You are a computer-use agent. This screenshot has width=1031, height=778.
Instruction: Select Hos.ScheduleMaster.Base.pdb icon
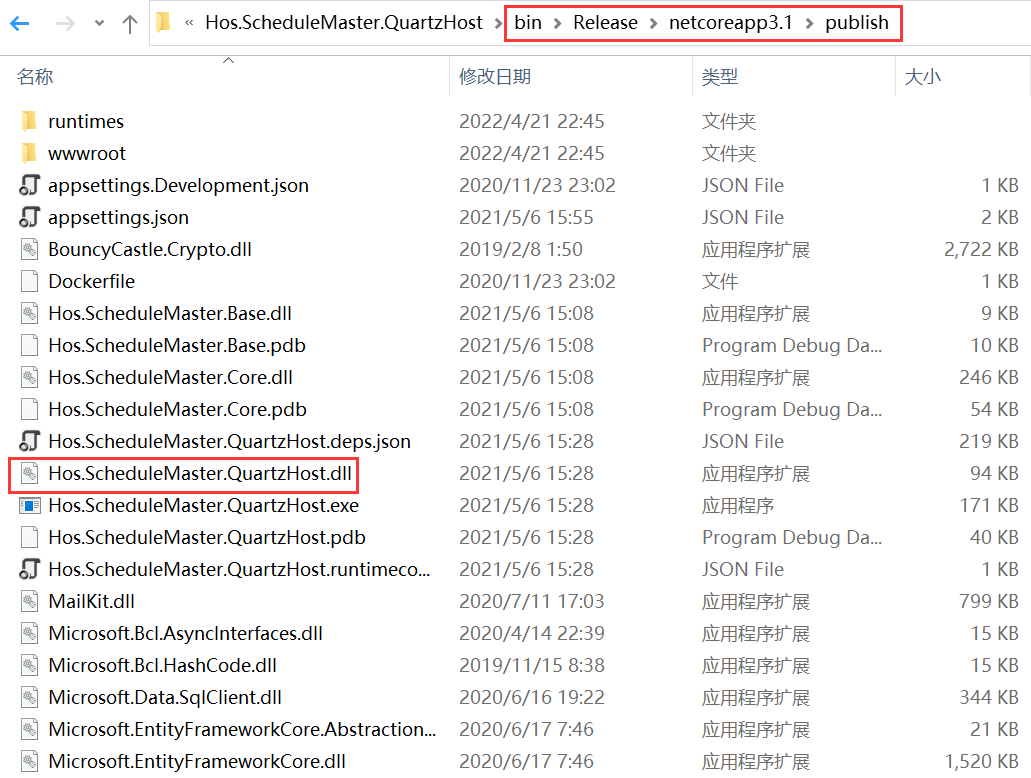click(30, 345)
